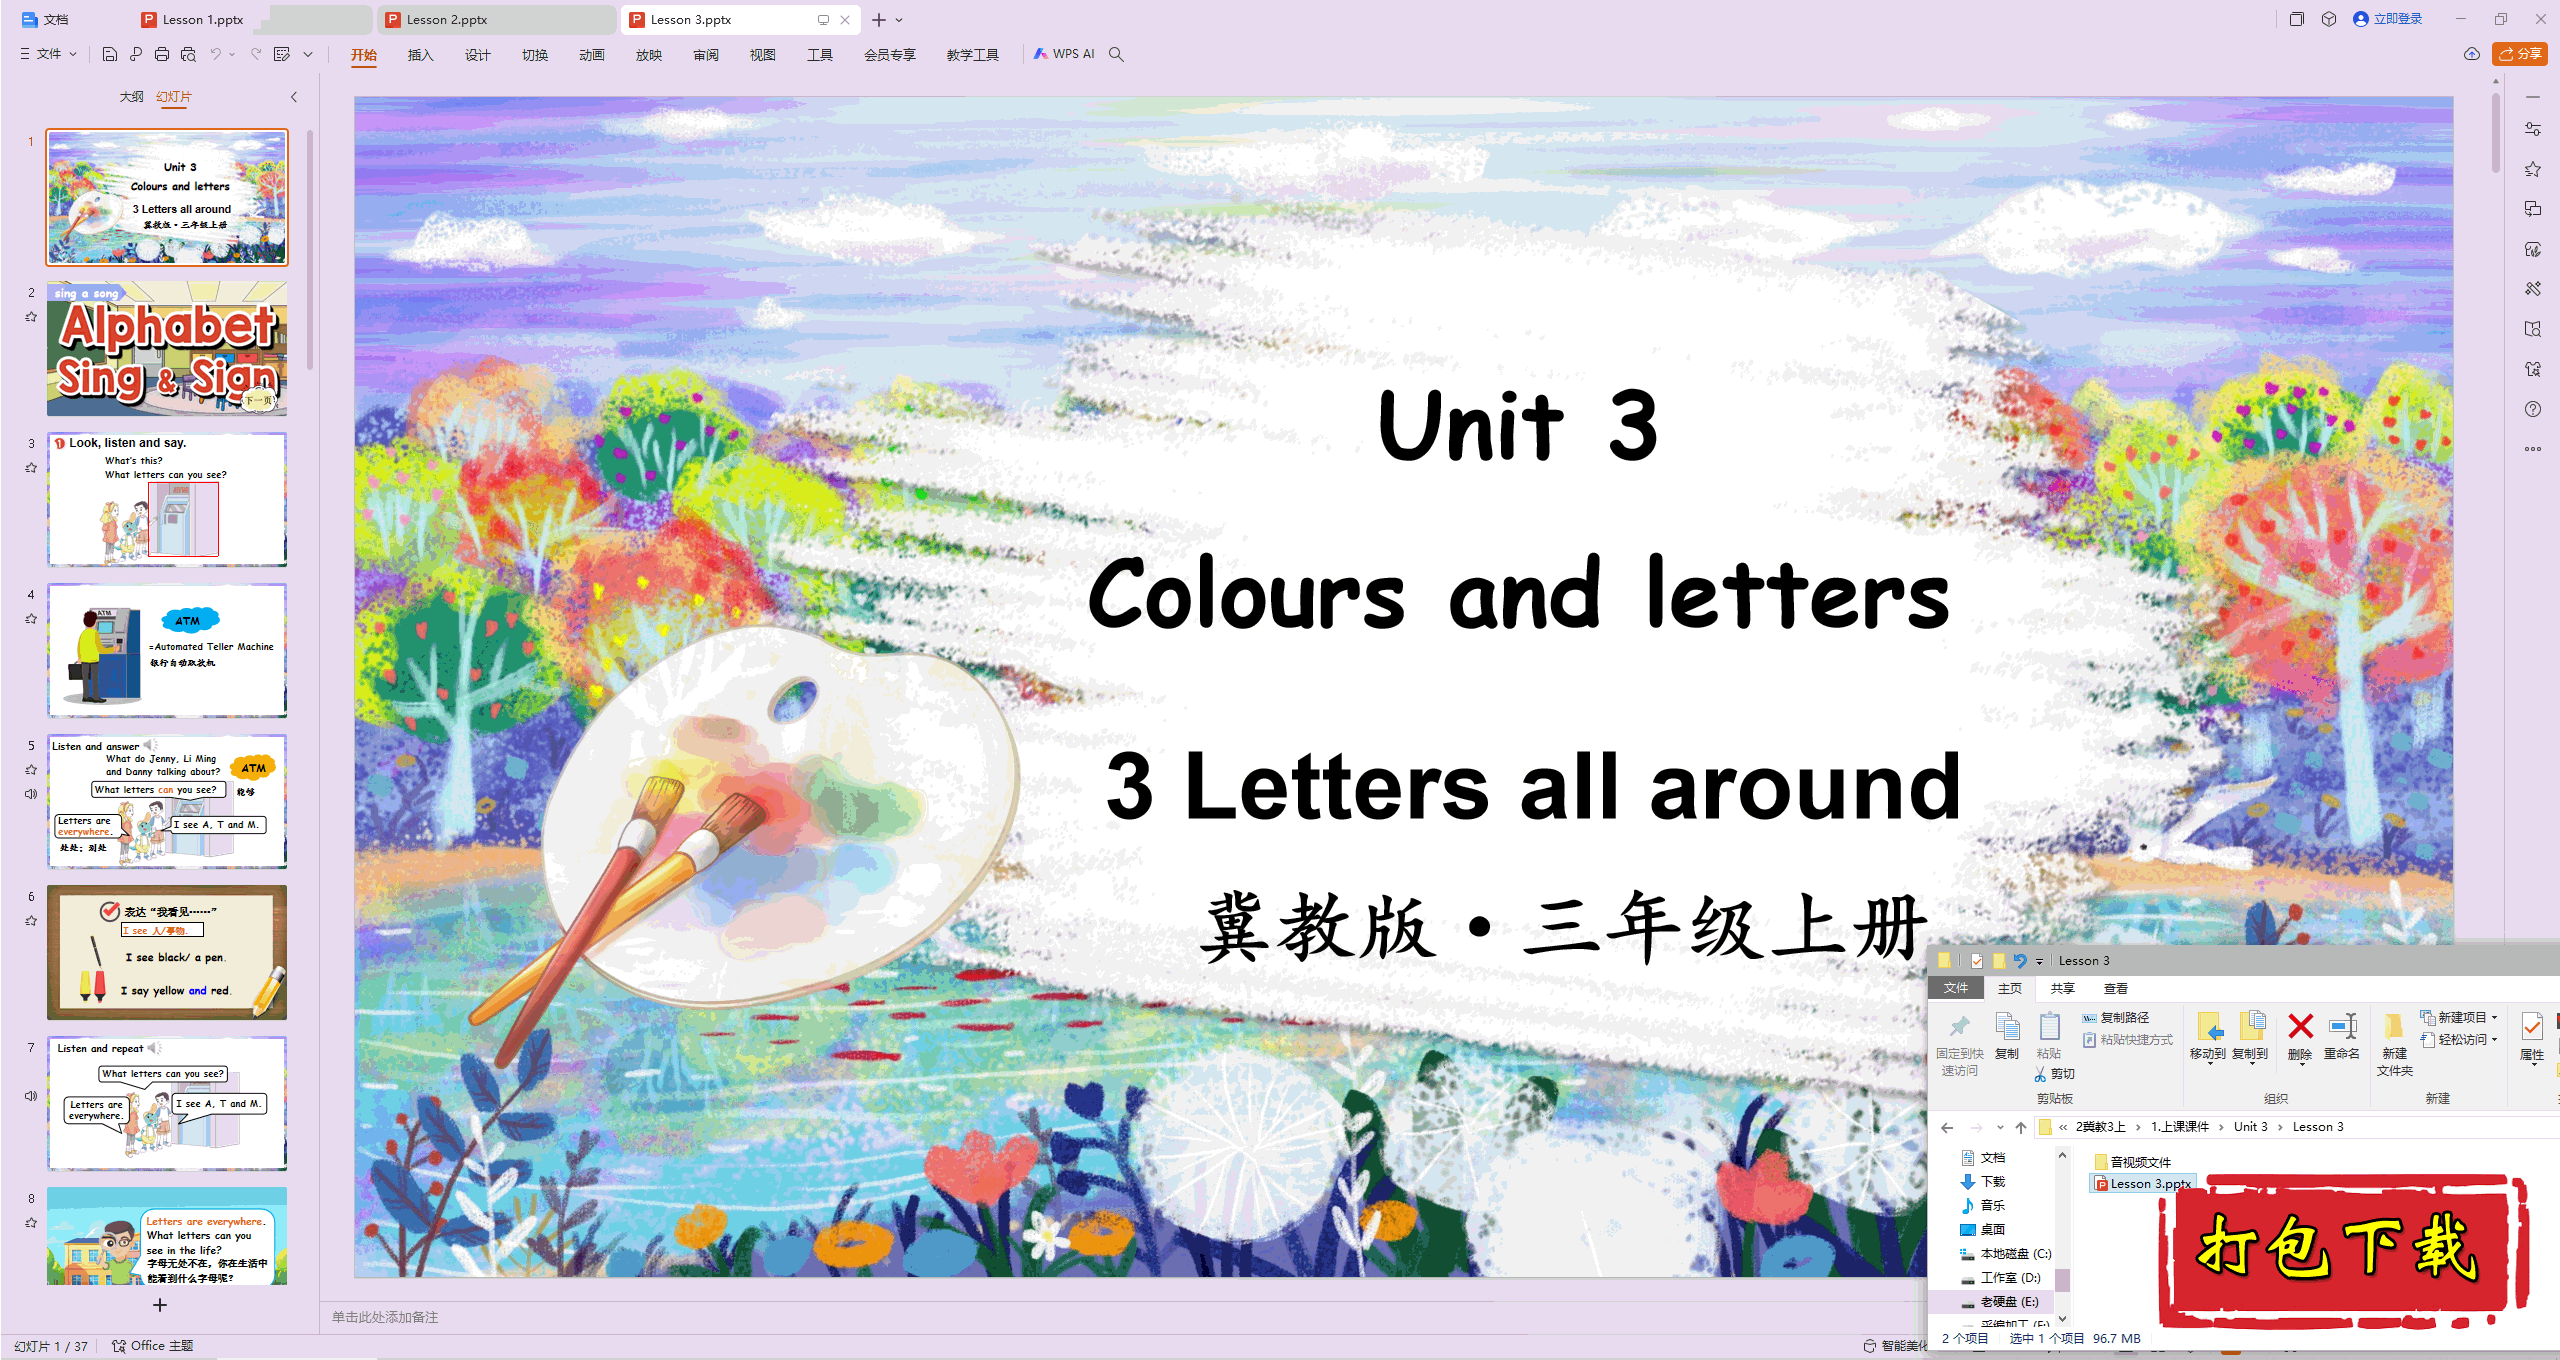2560x1360 pixels.
Task: Click the Cut scissors in Explorer ribbon
Action: tap(2054, 1074)
